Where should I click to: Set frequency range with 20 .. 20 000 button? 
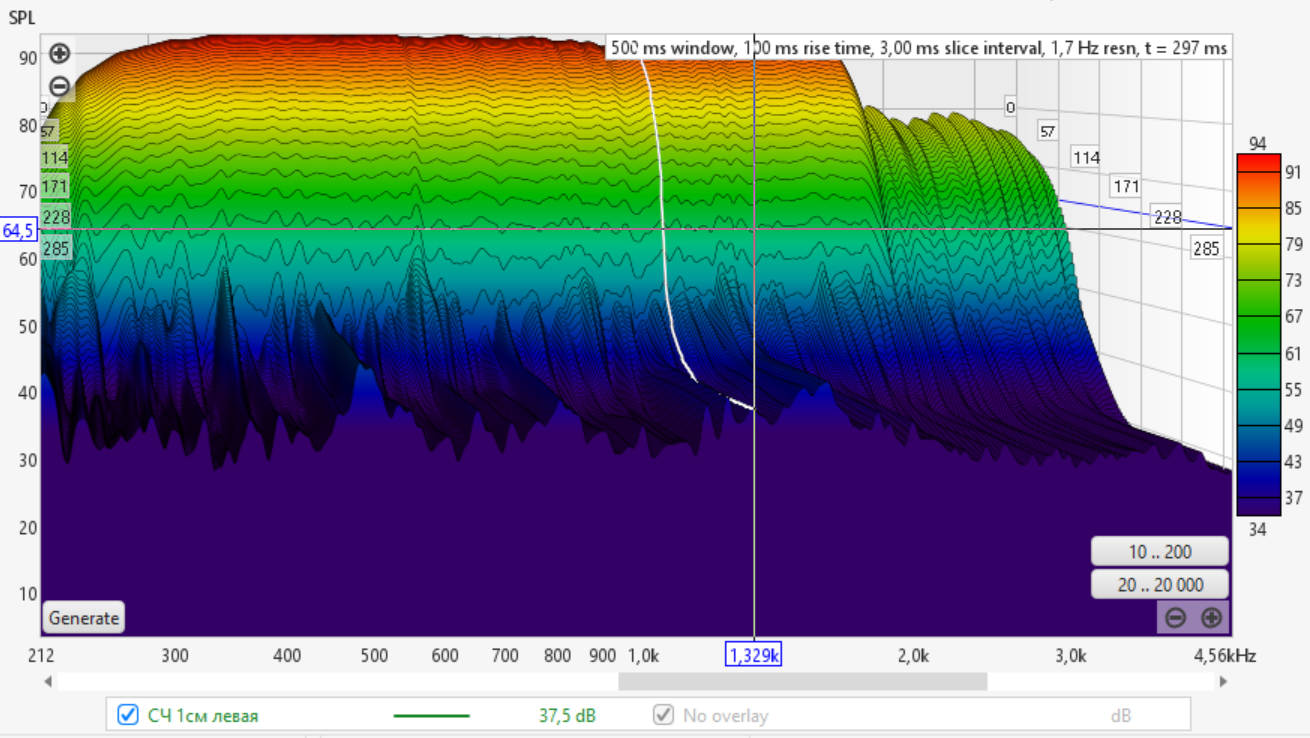point(1160,585)
